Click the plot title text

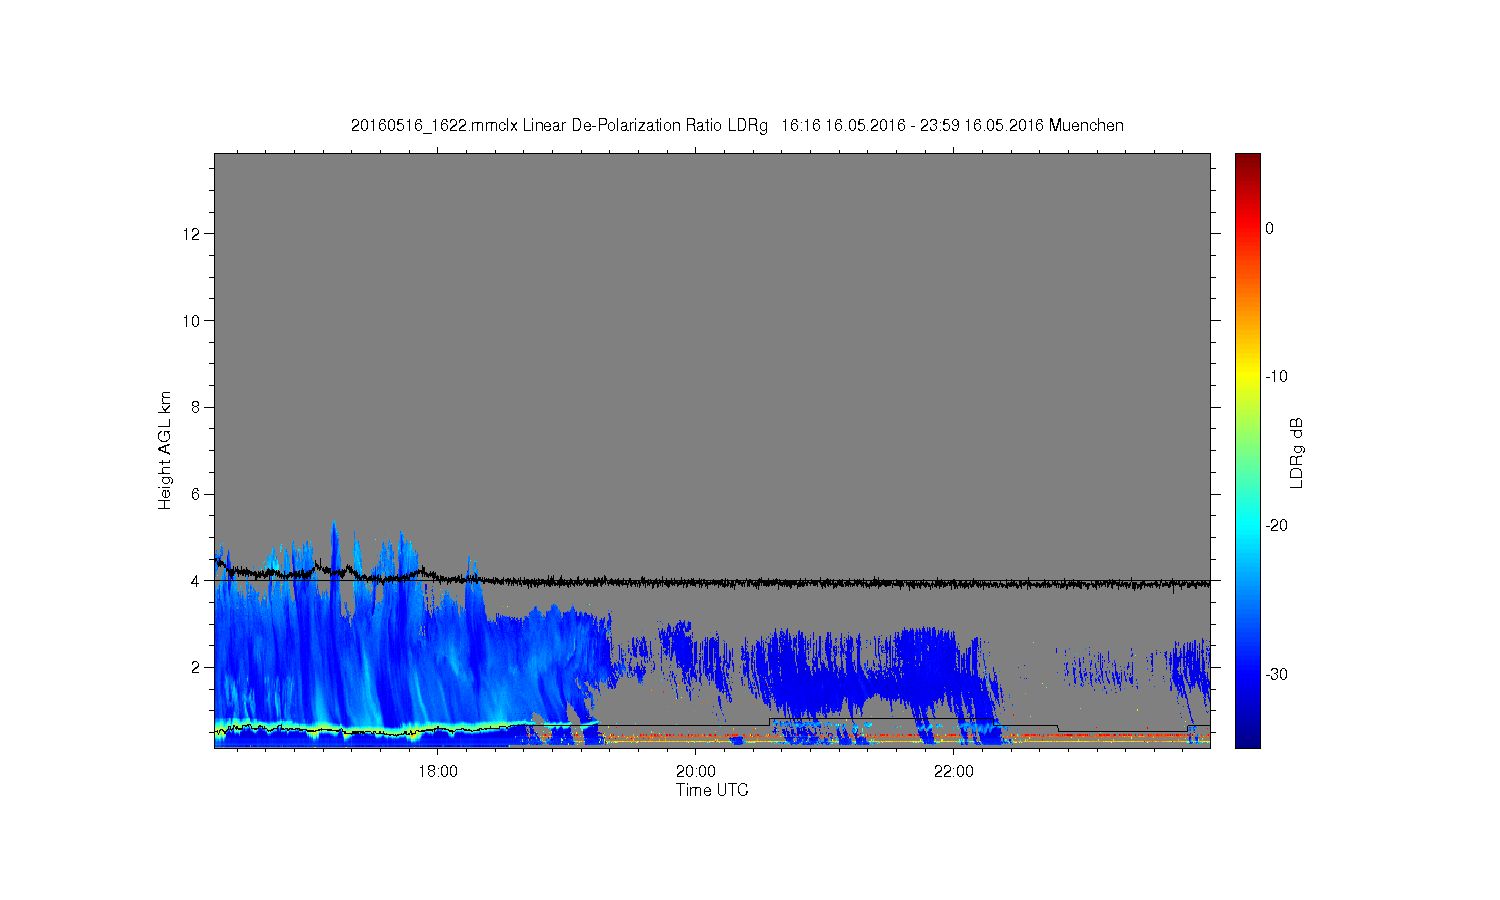737,126
